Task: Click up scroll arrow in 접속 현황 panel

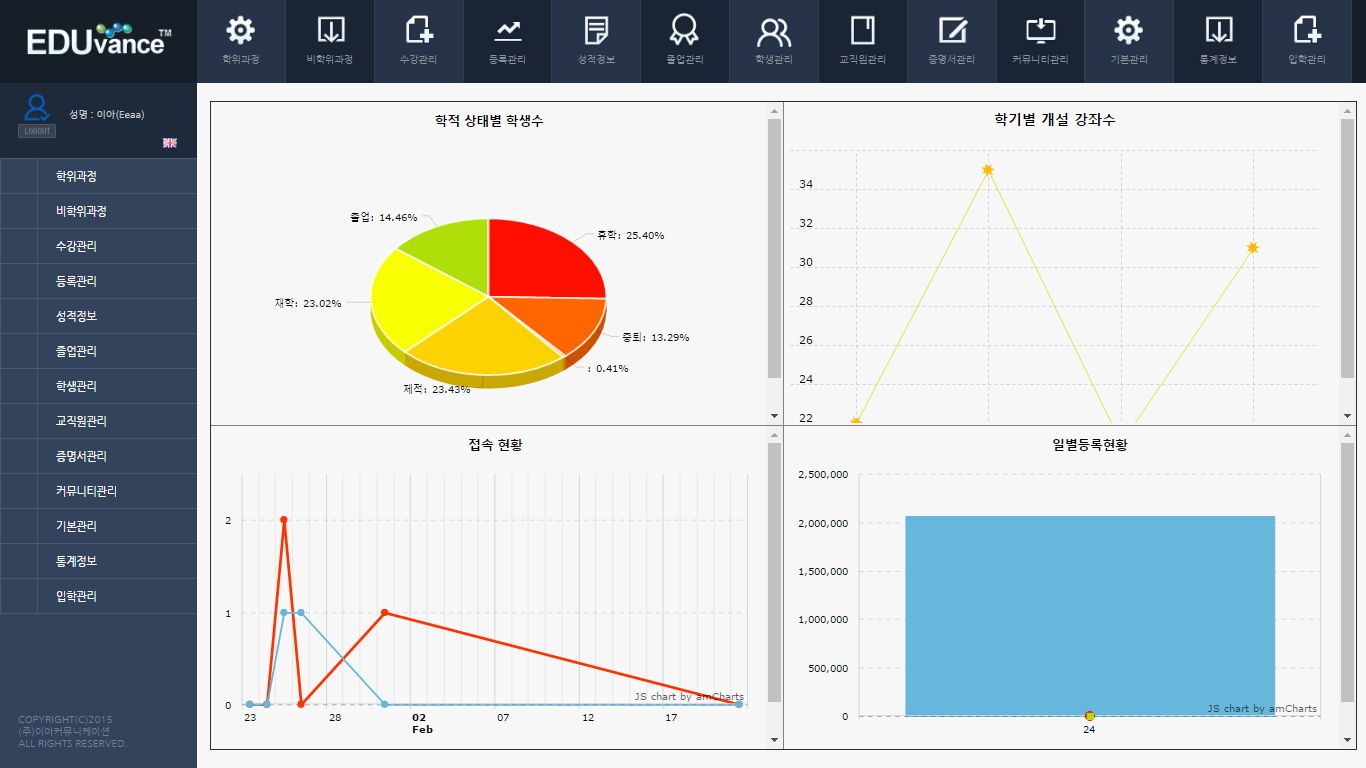Action: point(773,435)
